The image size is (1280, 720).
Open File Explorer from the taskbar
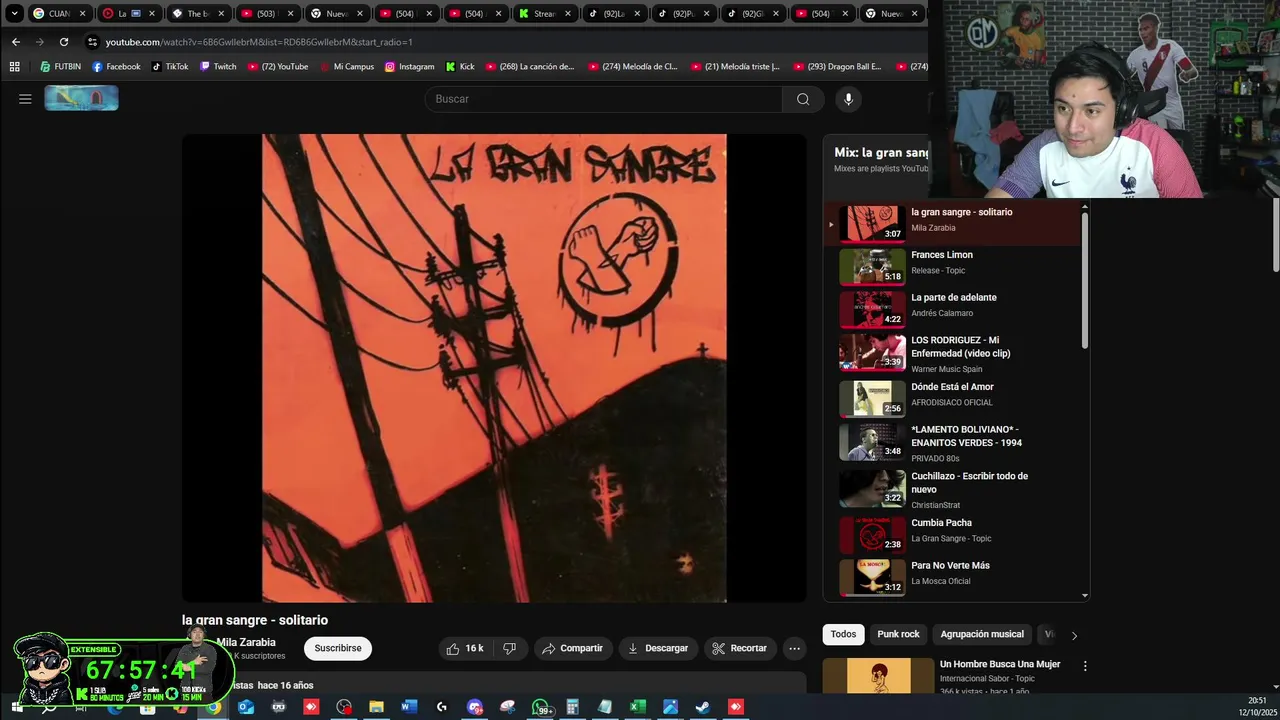[x=376, y=707]
